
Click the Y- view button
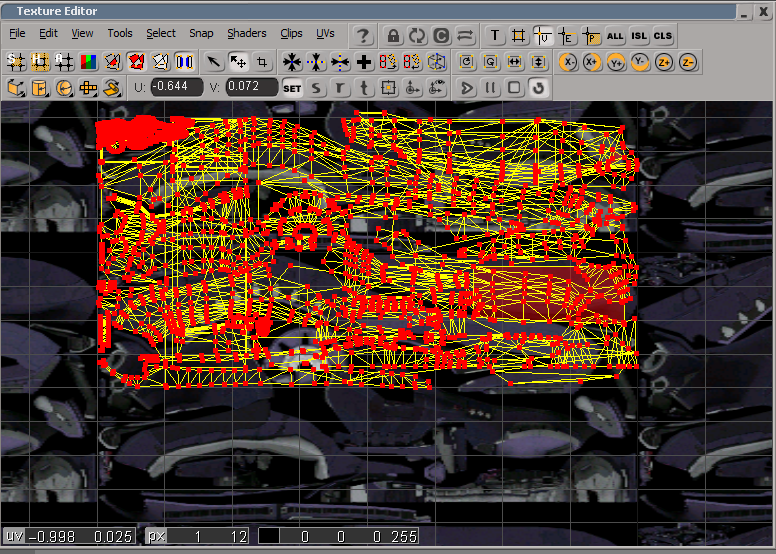coord(640,62)
